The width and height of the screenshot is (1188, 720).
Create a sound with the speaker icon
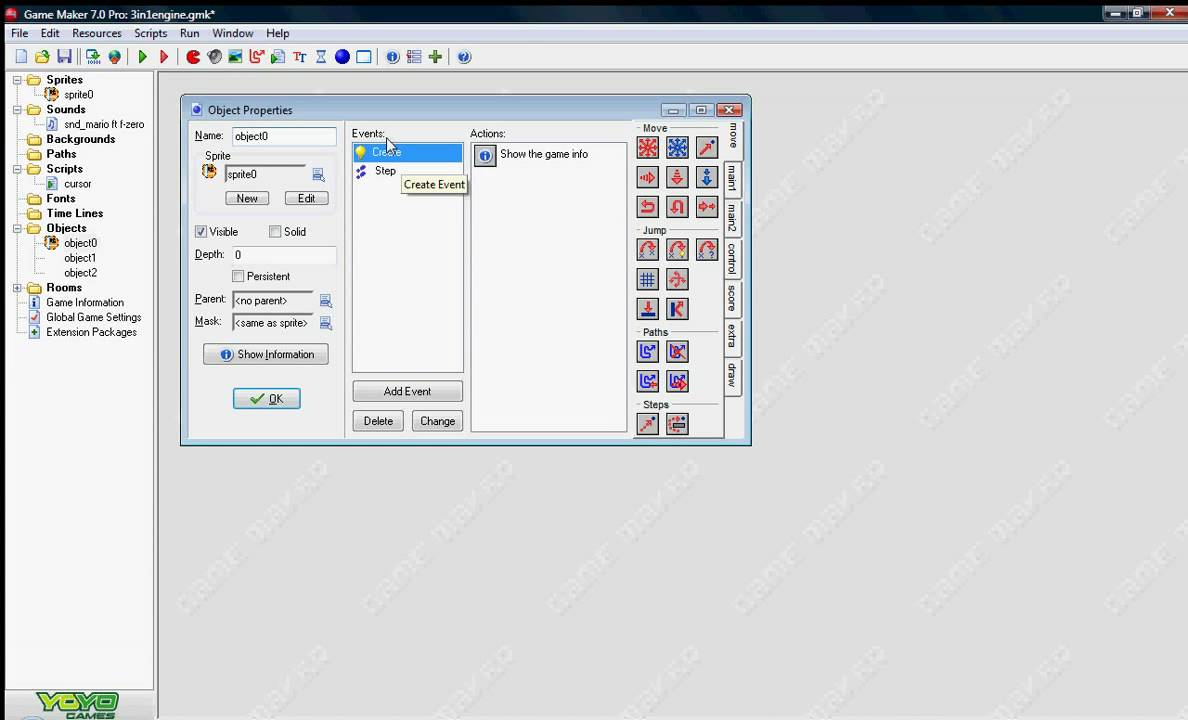214,57
